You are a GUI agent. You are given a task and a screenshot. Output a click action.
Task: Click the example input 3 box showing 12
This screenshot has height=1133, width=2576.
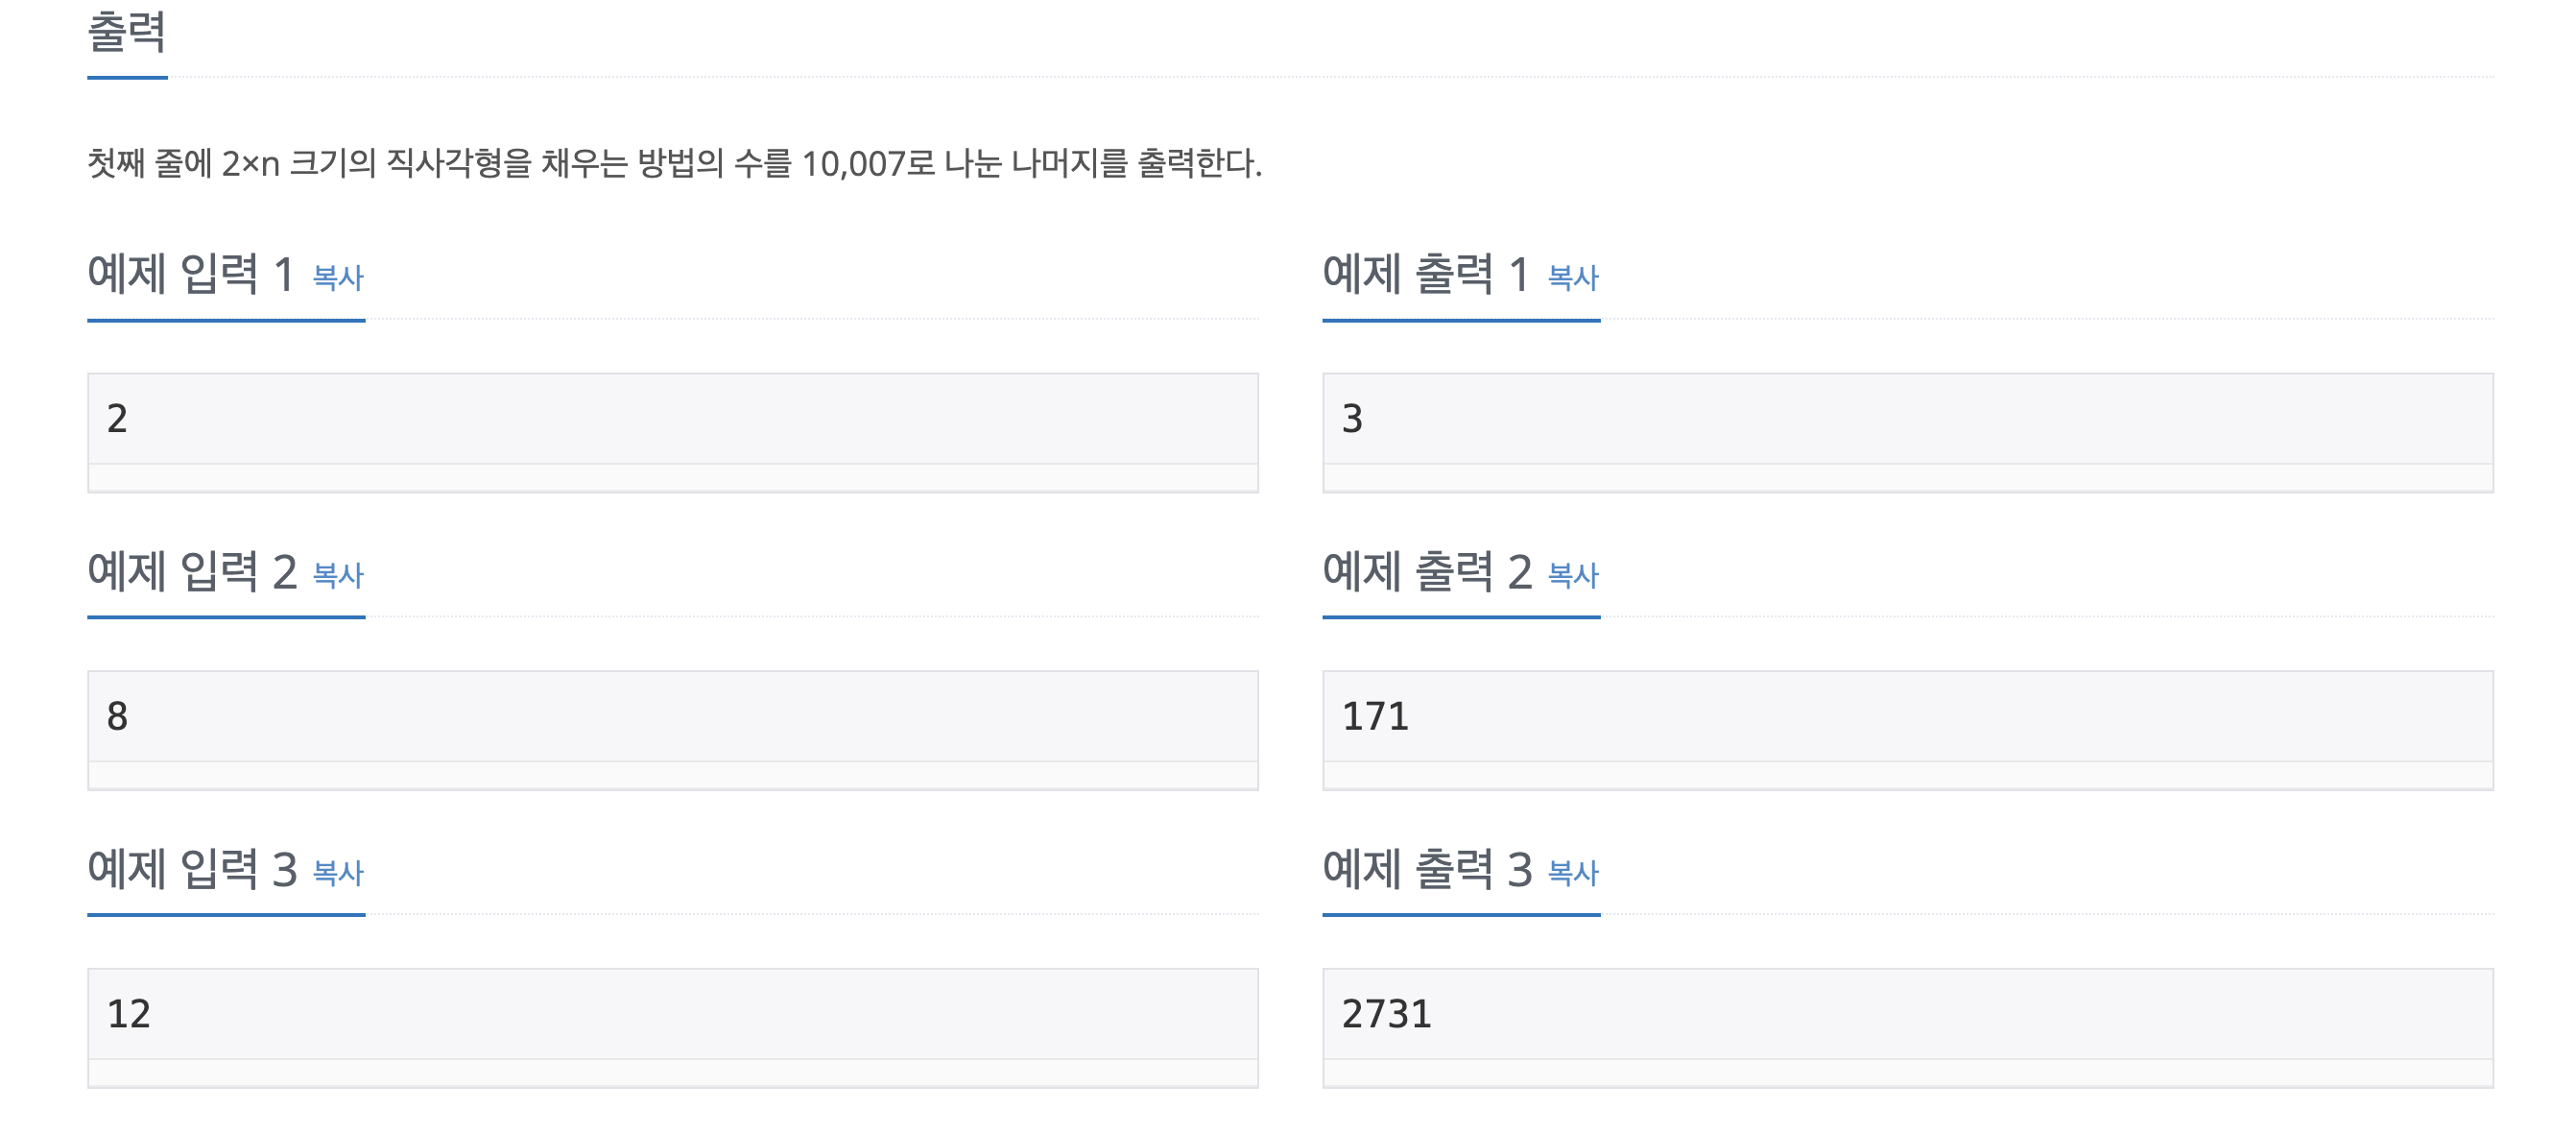pos(672,1027)
